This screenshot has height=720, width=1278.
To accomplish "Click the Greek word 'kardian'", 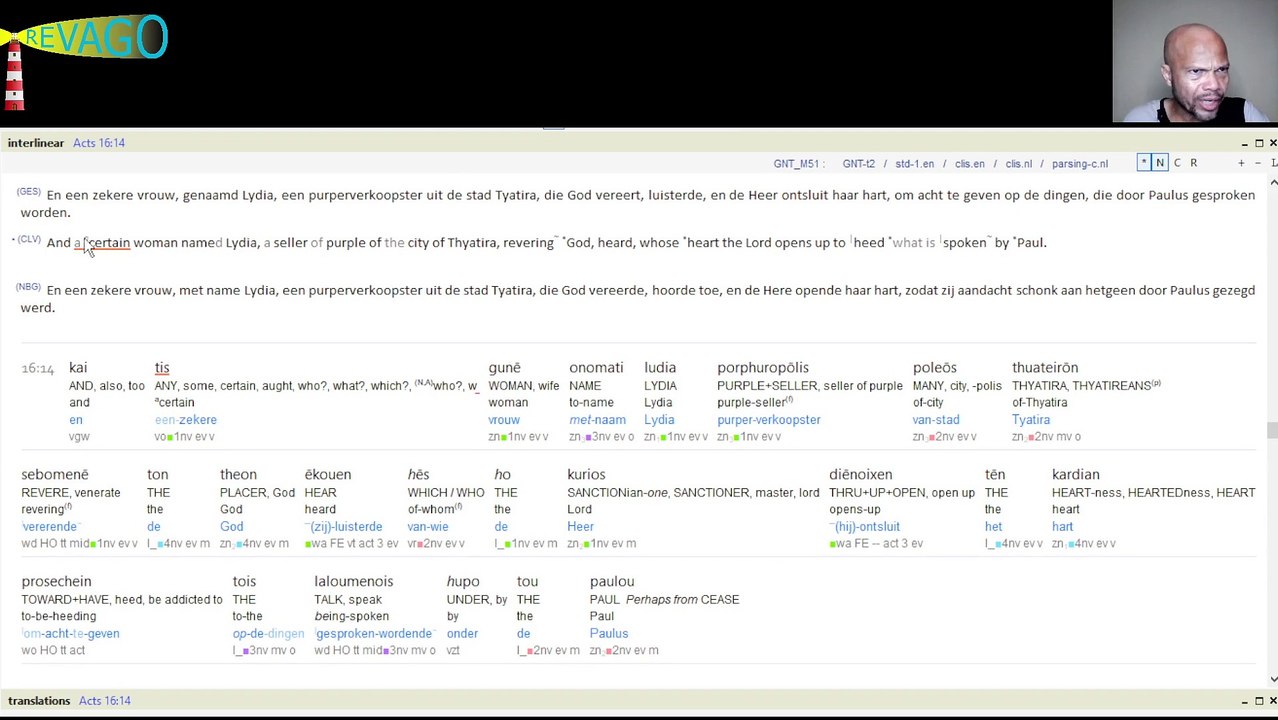I will [1076, 475].
